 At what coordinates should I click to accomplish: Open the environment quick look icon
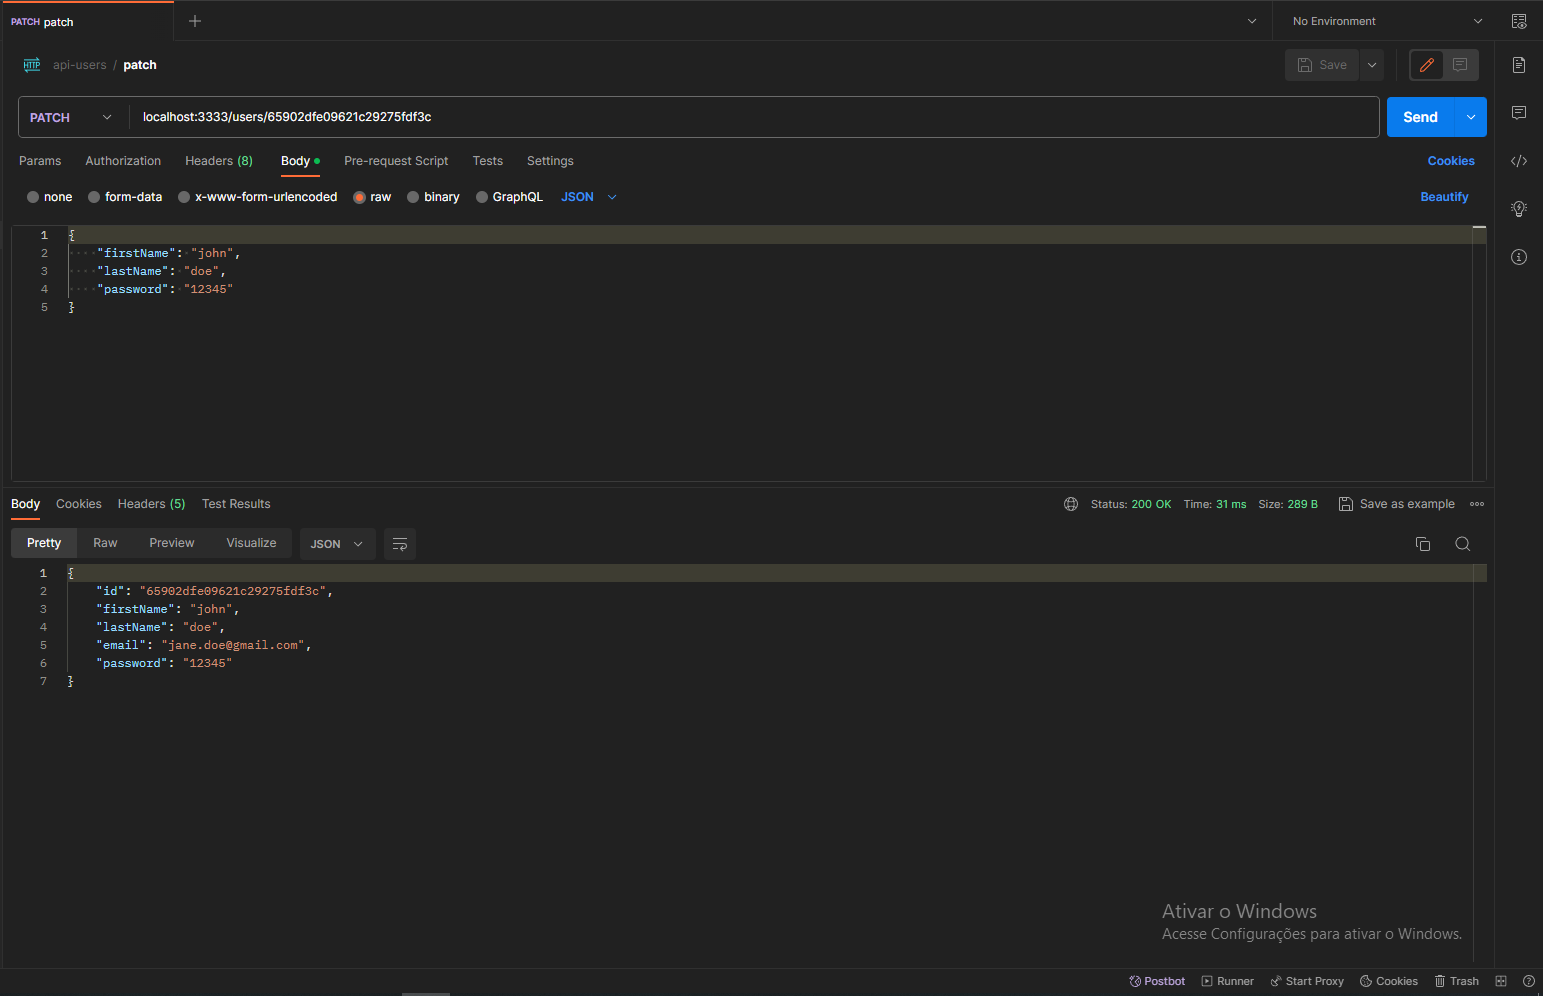tap(1519, 21)
